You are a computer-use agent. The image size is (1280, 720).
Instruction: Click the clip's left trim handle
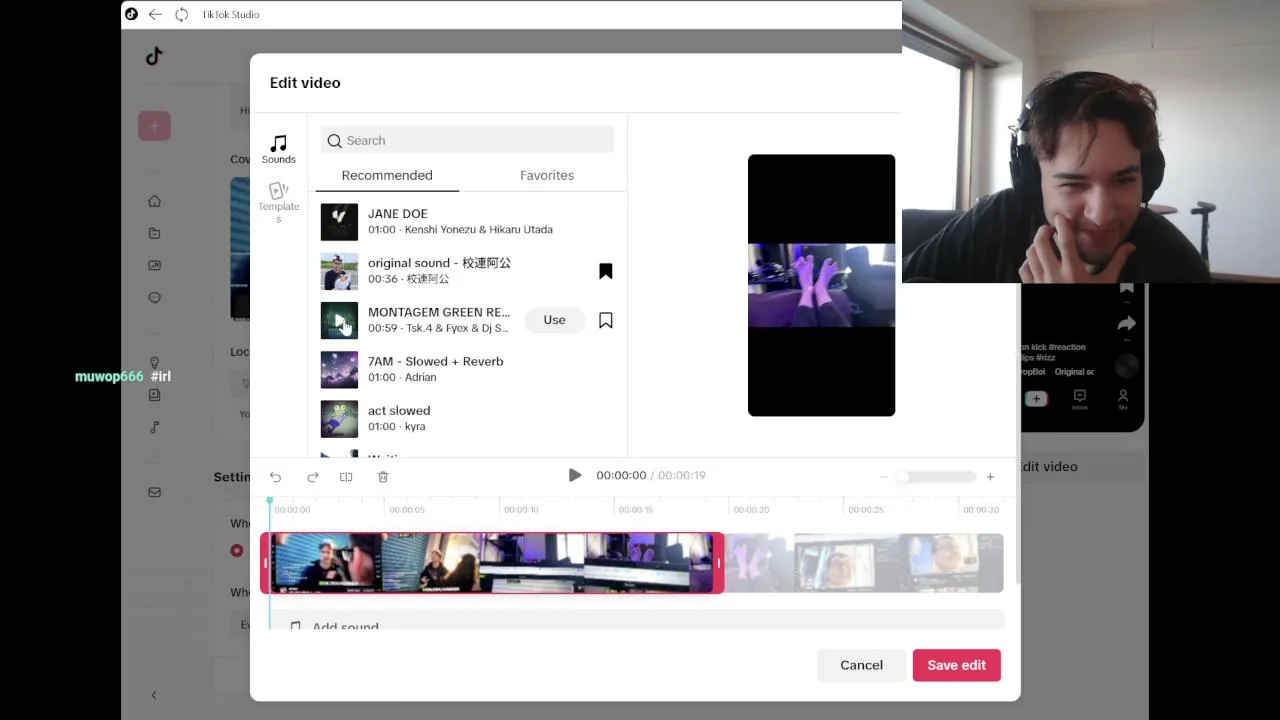coord(266,563)
